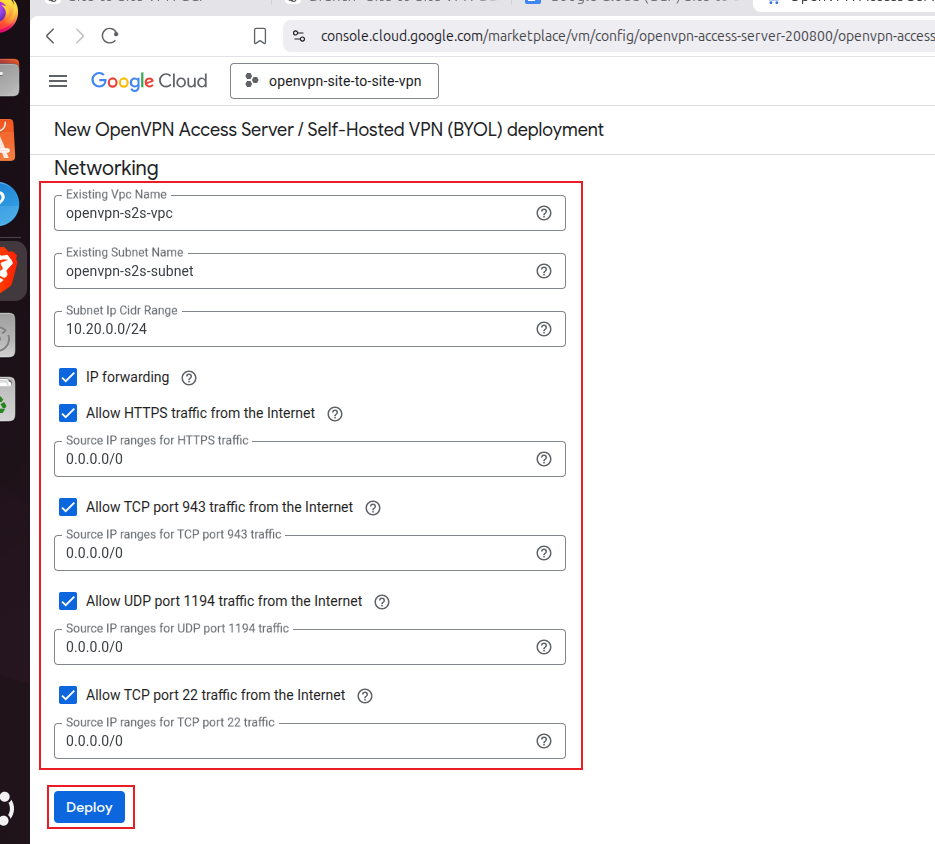Screen dimensions: 935x844
Task: Toggle Allow UDP port 1194 traffic checkbox
Action: point(68,601)
